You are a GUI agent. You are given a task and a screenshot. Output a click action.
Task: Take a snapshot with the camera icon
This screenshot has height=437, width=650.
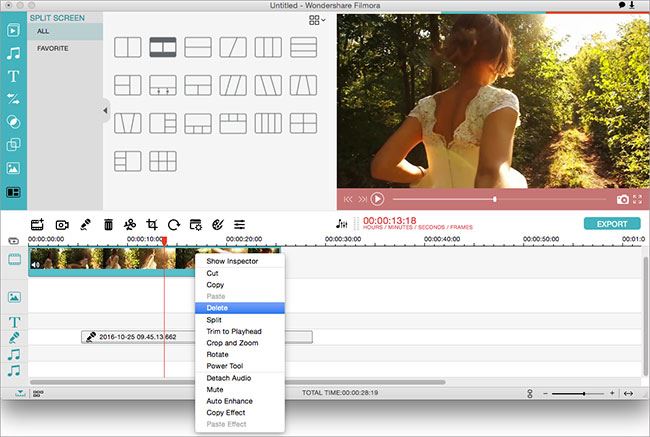pos(622,199)
